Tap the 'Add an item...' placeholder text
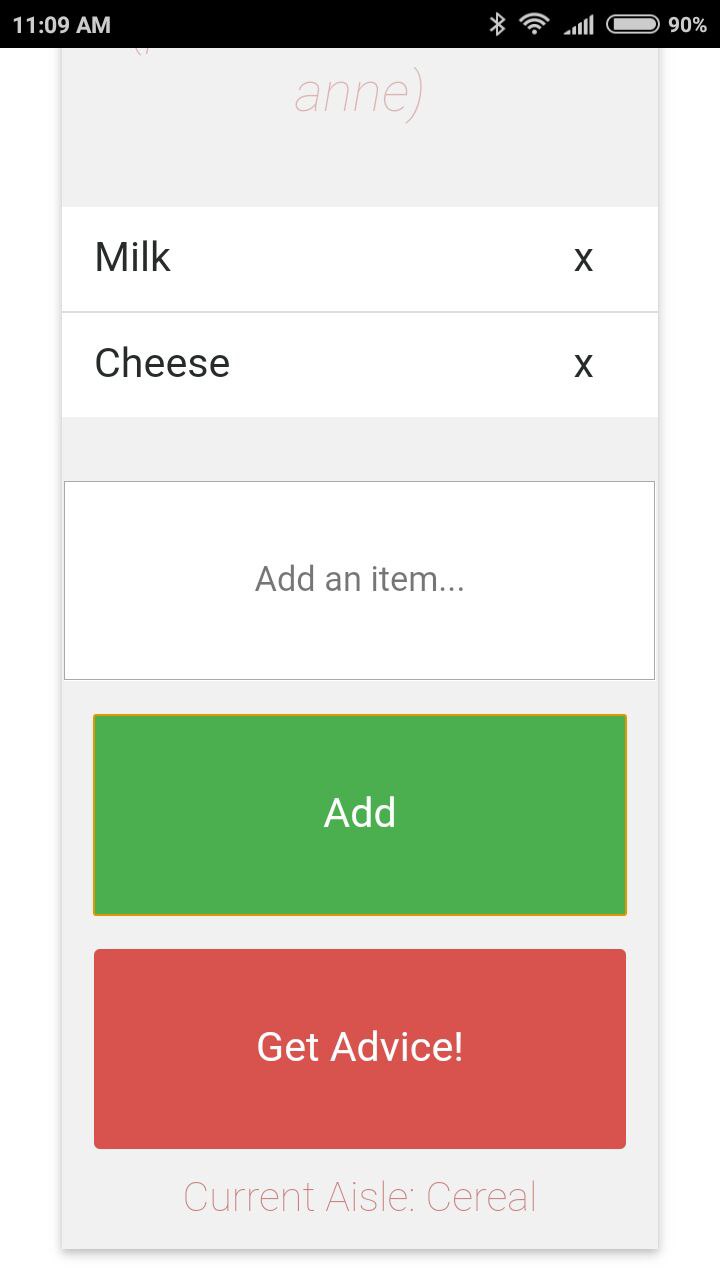This screenshot has height=1280, width=720. click(x=360, y=579)
